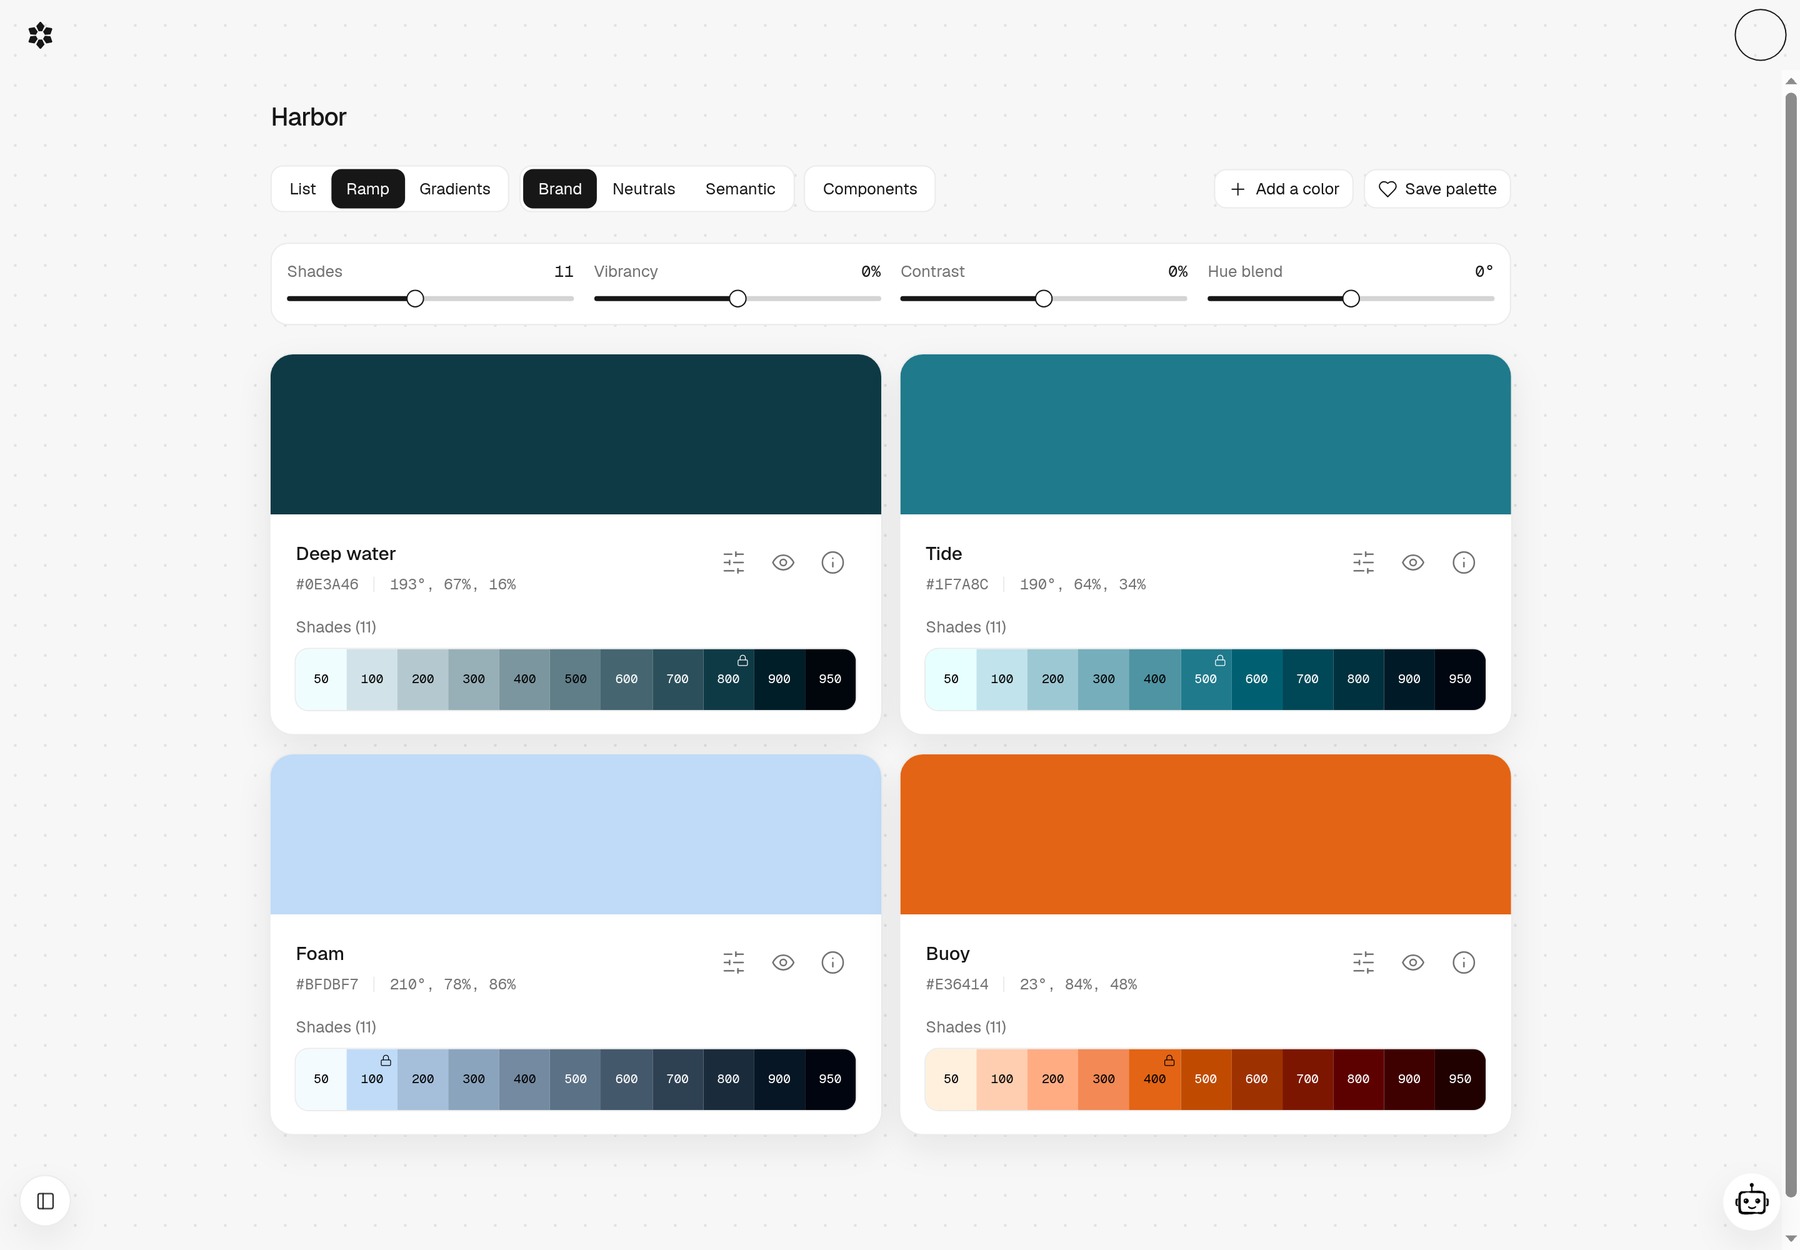Image resolution: width=1800 pixels, height=1250 pixels.
Task: Toggle visibility eye for Buoy
Action: coord(1413,963)
